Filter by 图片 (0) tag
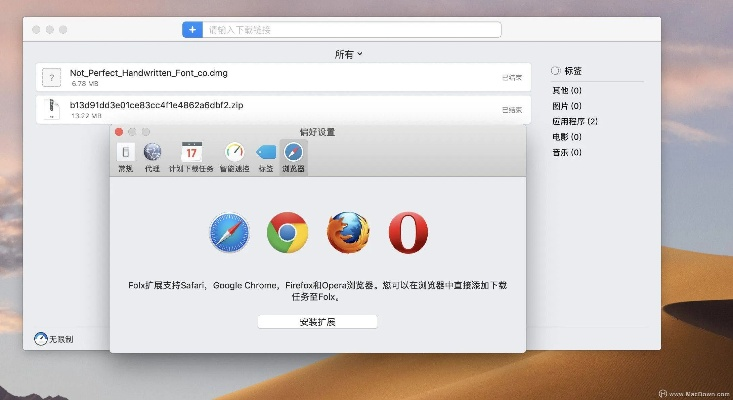The width and height of the screenshot is (733, 400). 567,106
